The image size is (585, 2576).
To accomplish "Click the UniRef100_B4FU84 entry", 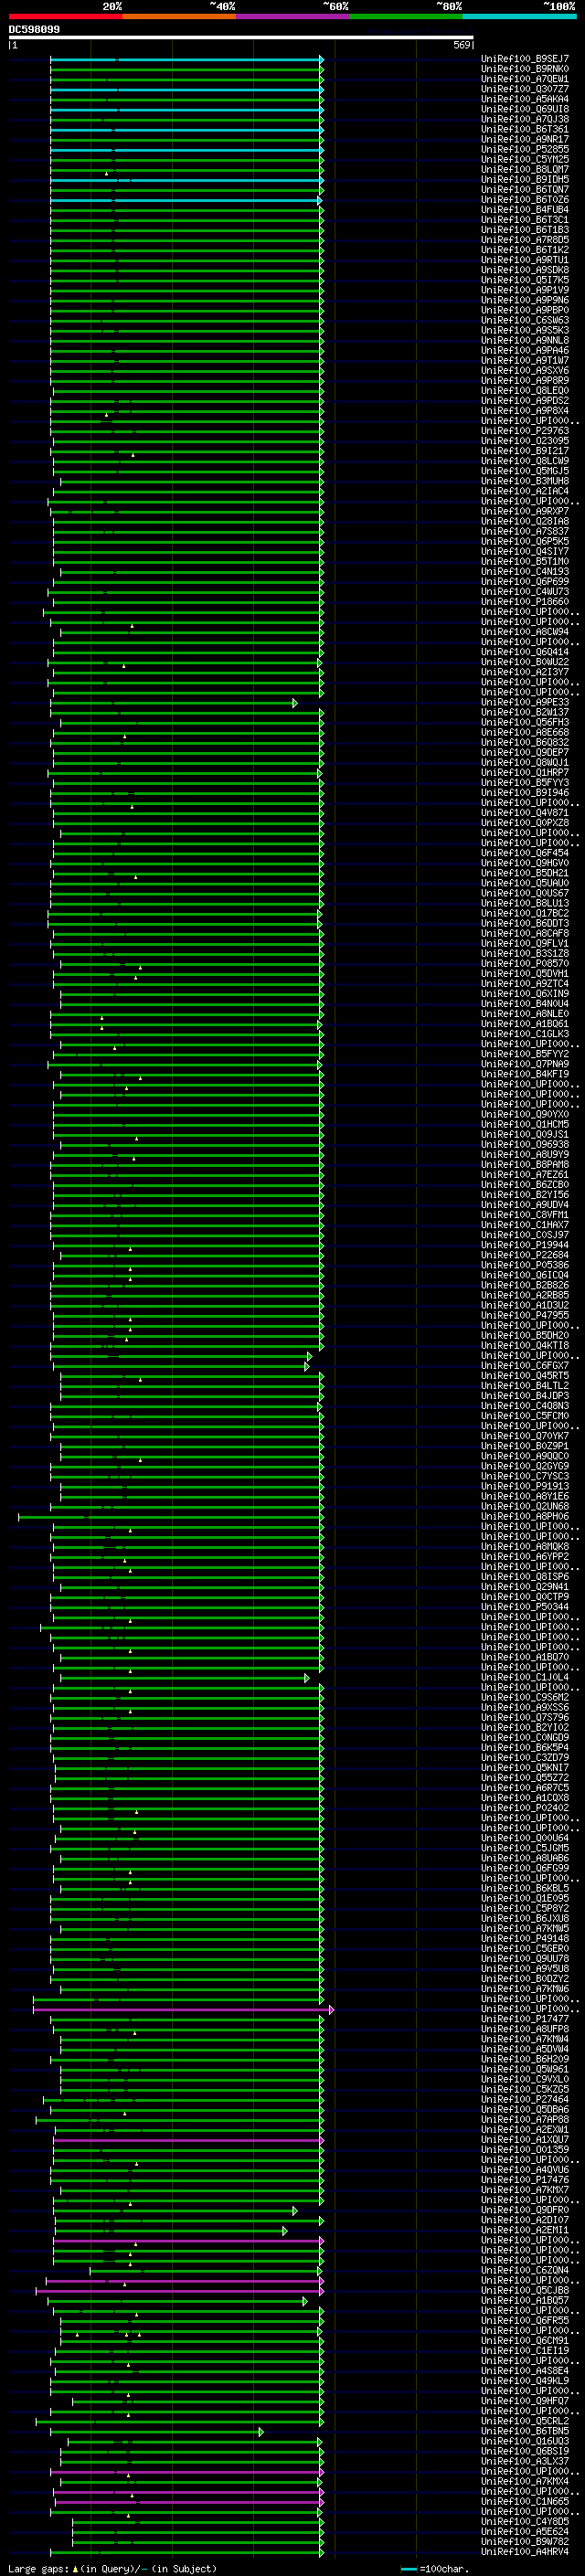I will point(525,210).
